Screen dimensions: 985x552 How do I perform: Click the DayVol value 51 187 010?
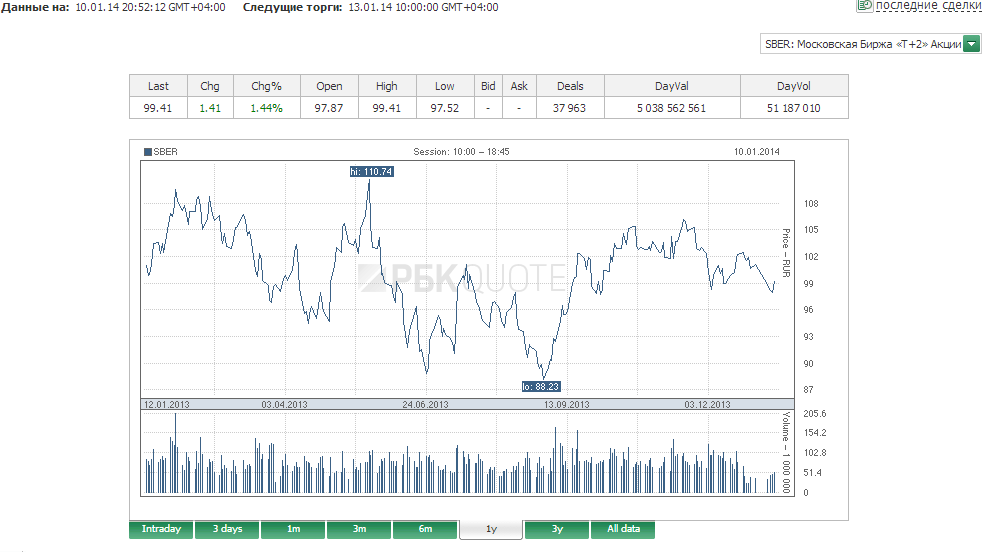[x=793, y=108]
